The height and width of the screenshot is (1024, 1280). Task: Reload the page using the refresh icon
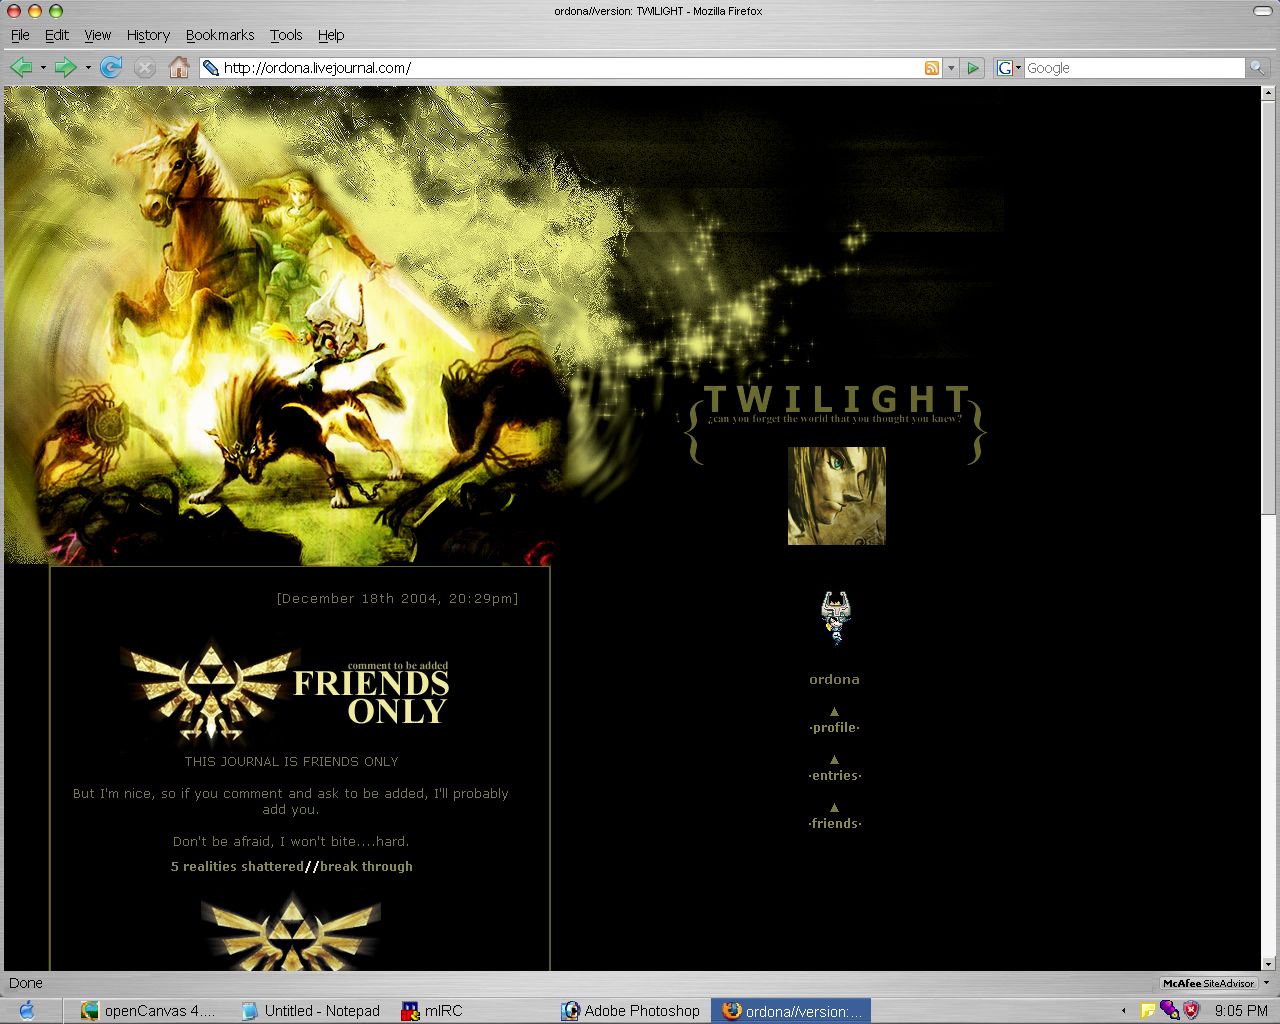111,67
